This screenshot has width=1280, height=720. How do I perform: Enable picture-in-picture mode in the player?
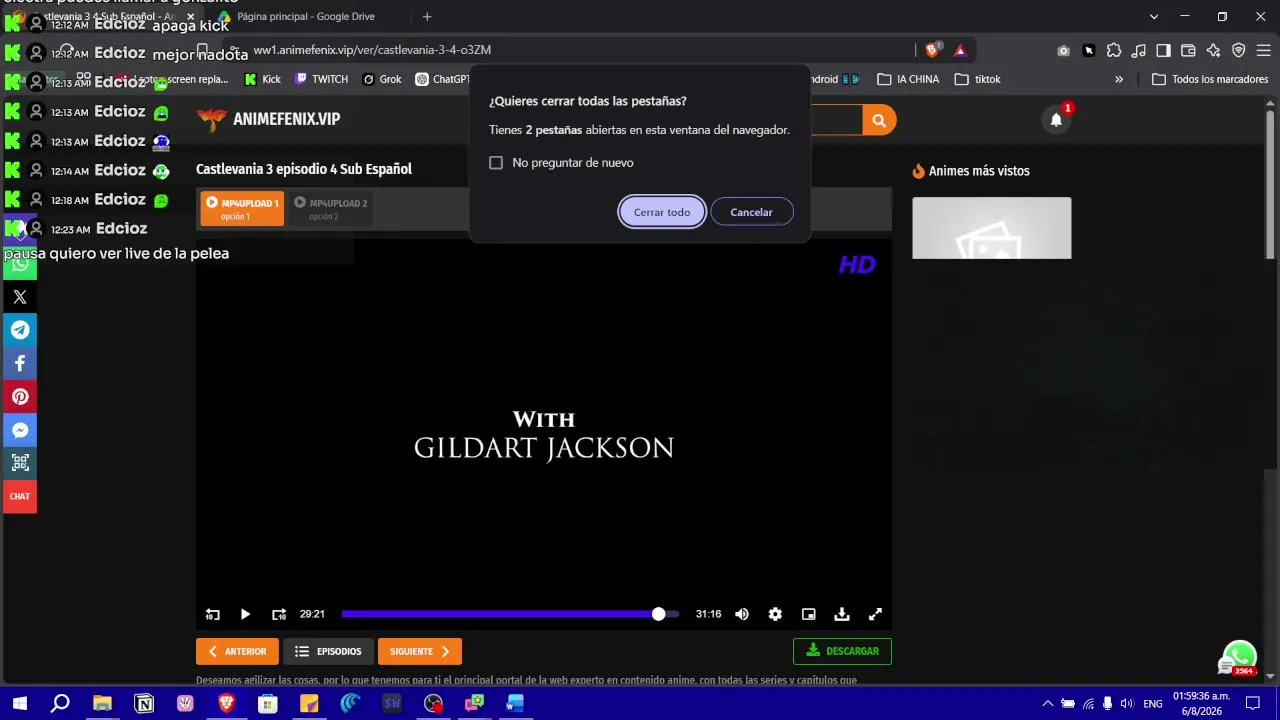[809, 614]
